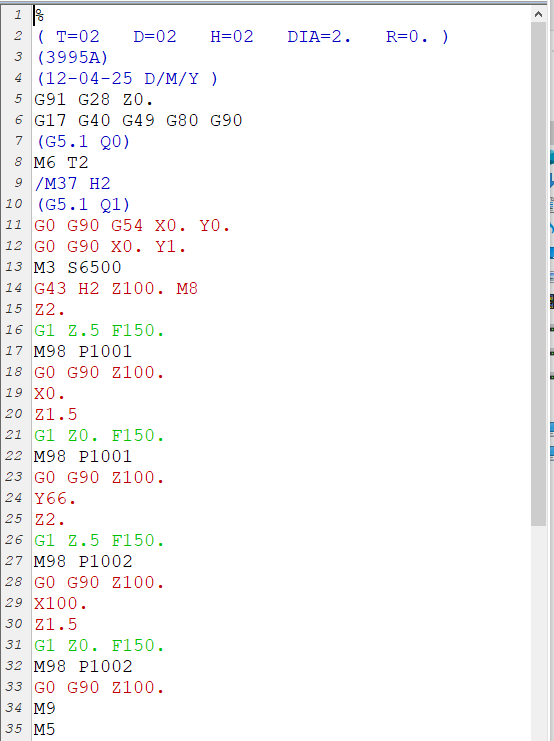Click the 'Z2.' on line 25
554x741 pixels.
click(x=50, y=519)
